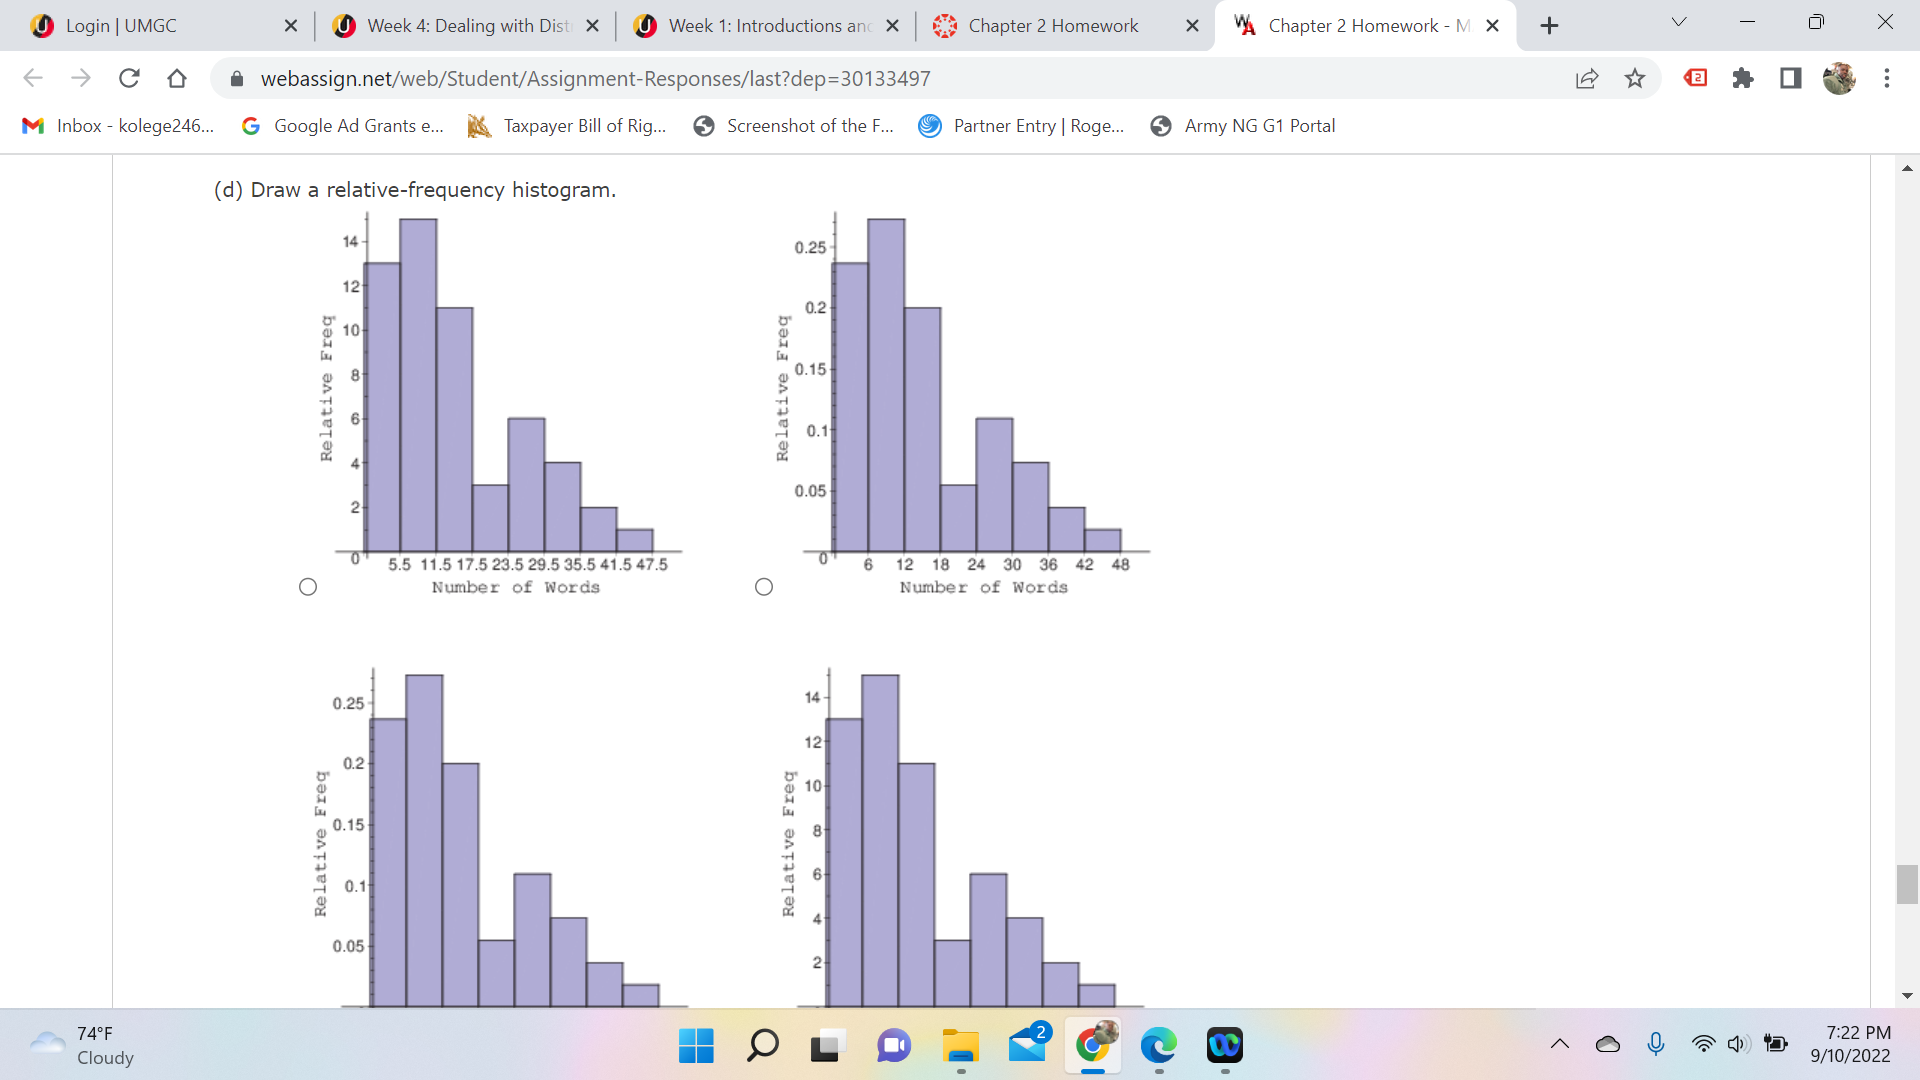Open the Google Ad Grants bookmark
The image size is (1920, 1080).
point(341,126)
